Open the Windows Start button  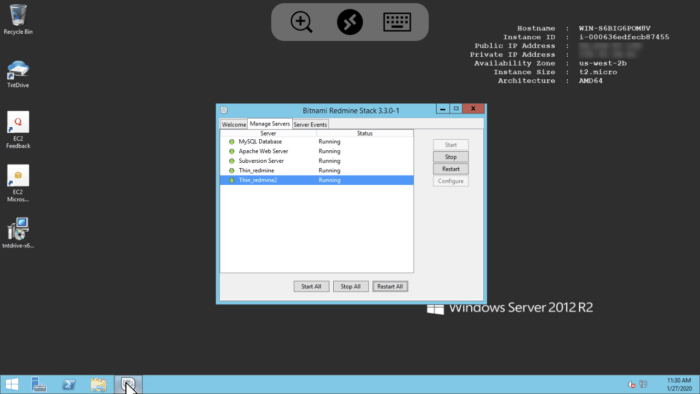click(x=12, y=384)
